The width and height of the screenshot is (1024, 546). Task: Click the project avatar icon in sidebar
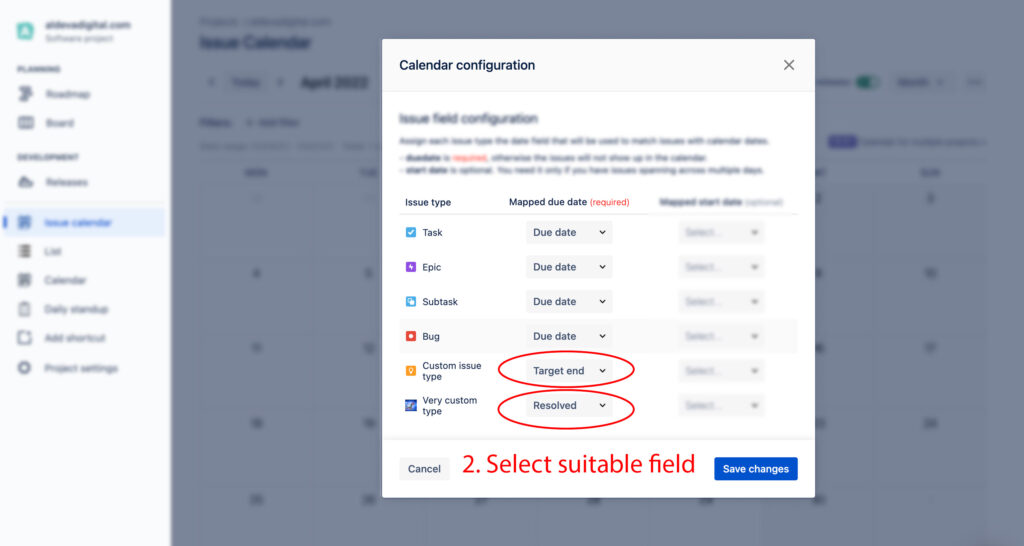coord(25,31)
